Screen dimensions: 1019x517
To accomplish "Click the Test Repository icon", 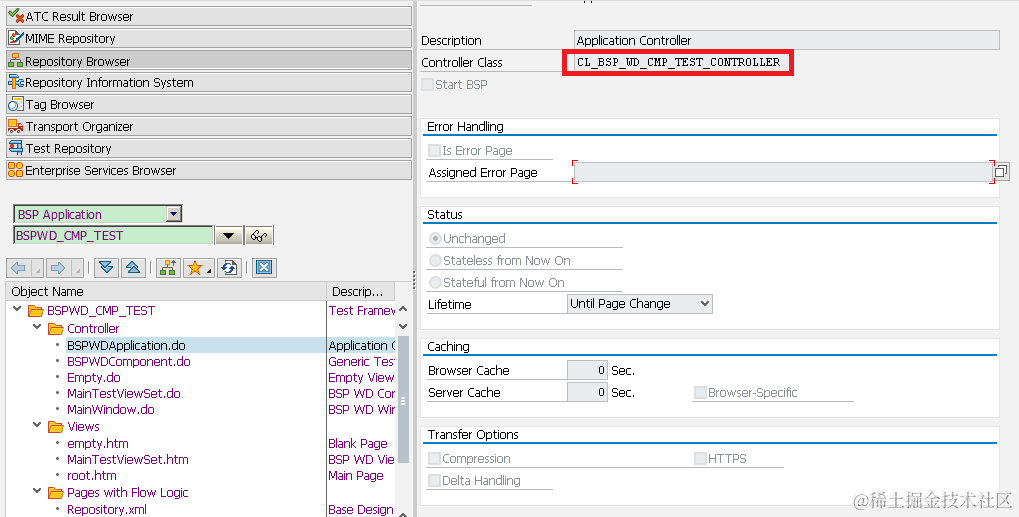I will [x=16, y=148].
